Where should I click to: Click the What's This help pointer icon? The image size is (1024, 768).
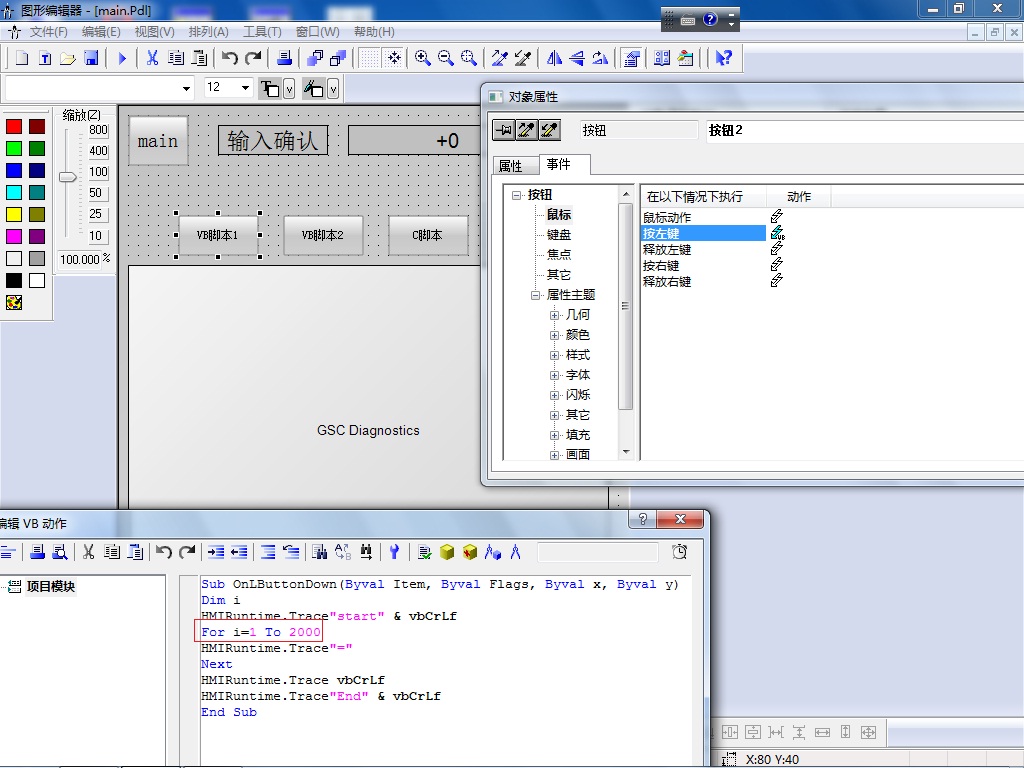723,59
